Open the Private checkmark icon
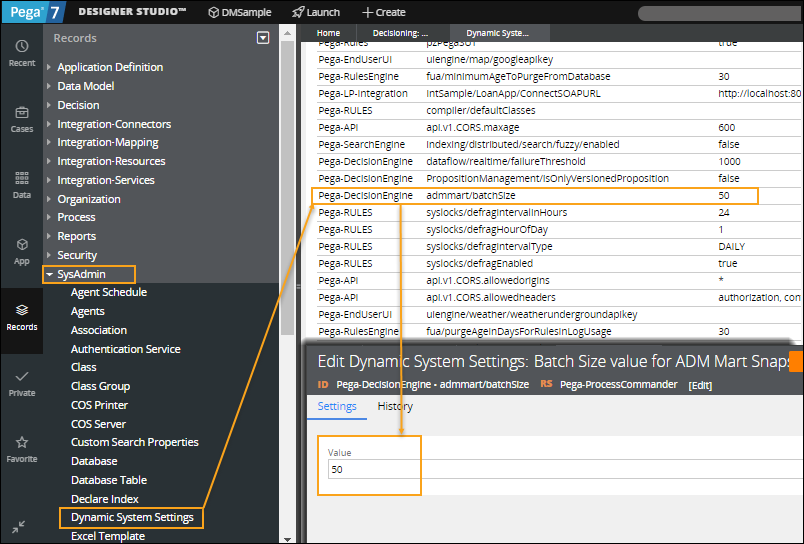This screenshot has height=544, width=804. [x=22, y=376]
